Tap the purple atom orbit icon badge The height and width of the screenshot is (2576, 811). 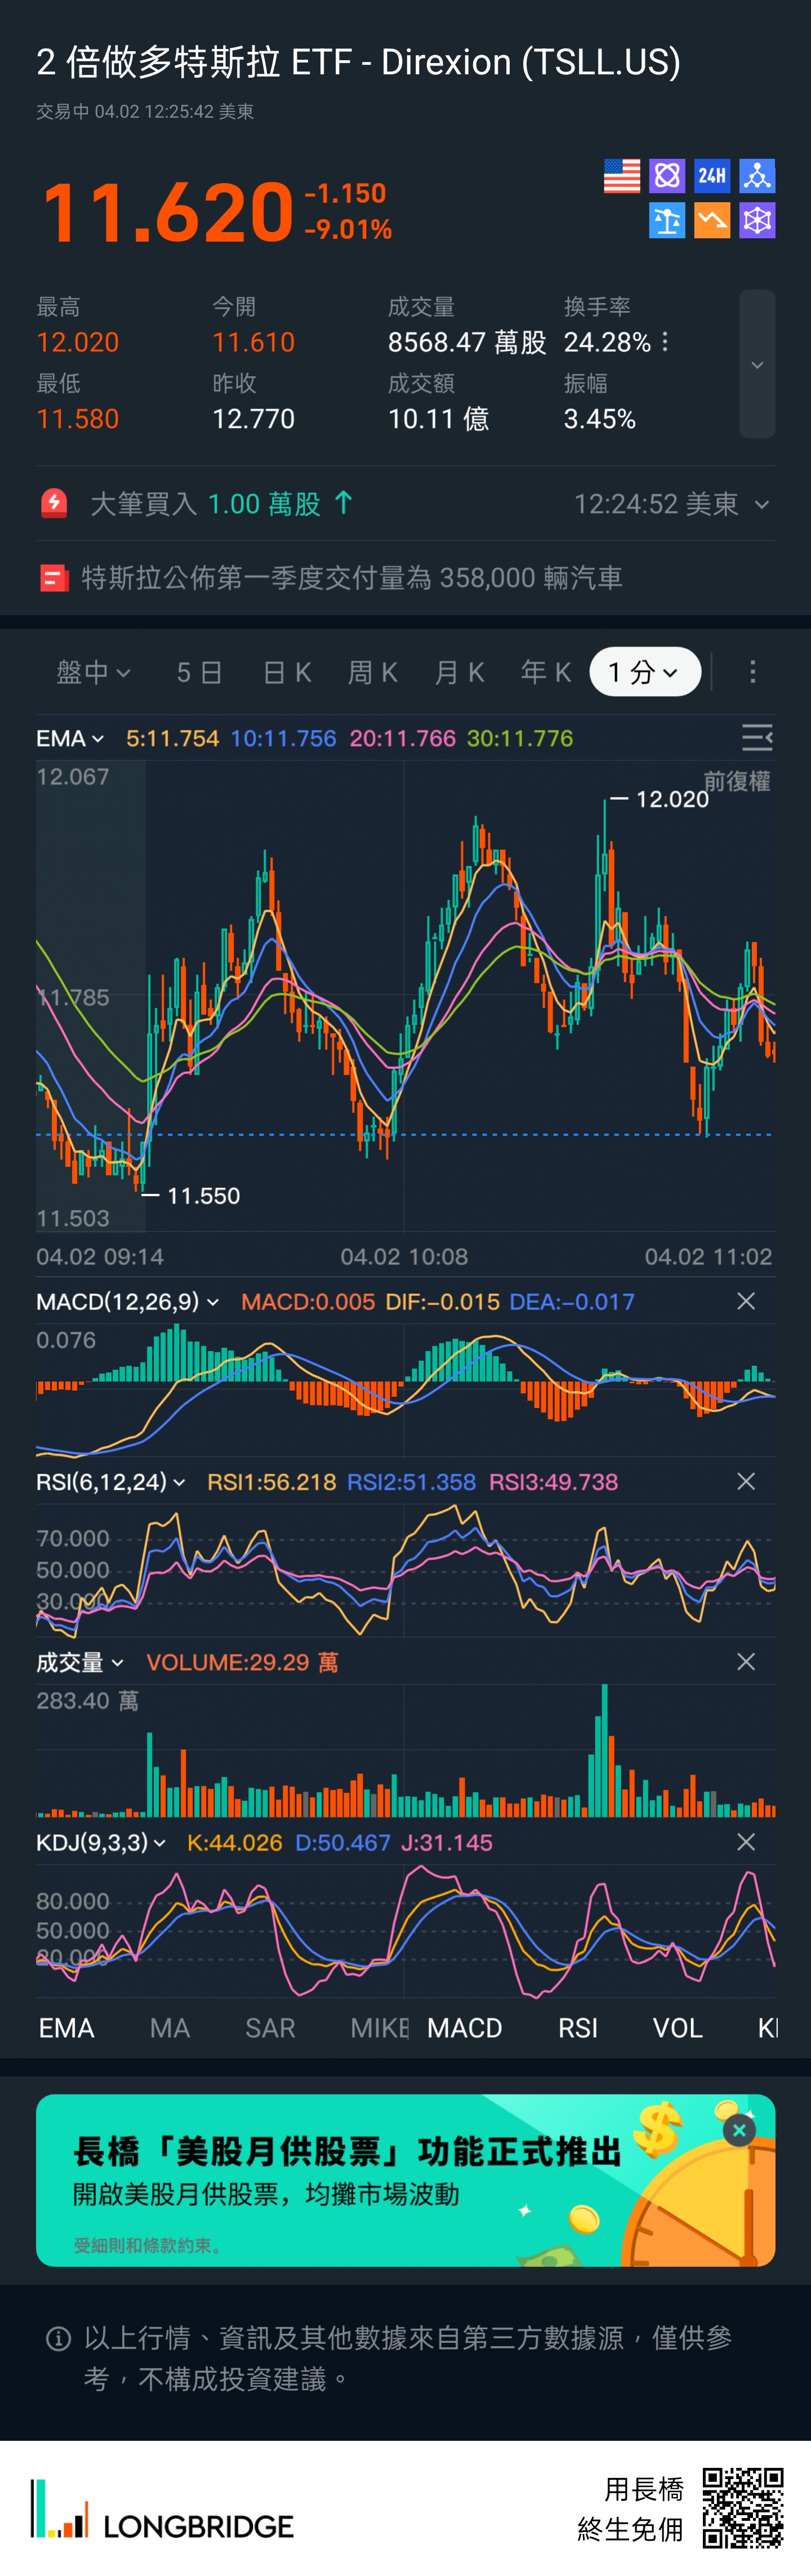pos(666,176)
